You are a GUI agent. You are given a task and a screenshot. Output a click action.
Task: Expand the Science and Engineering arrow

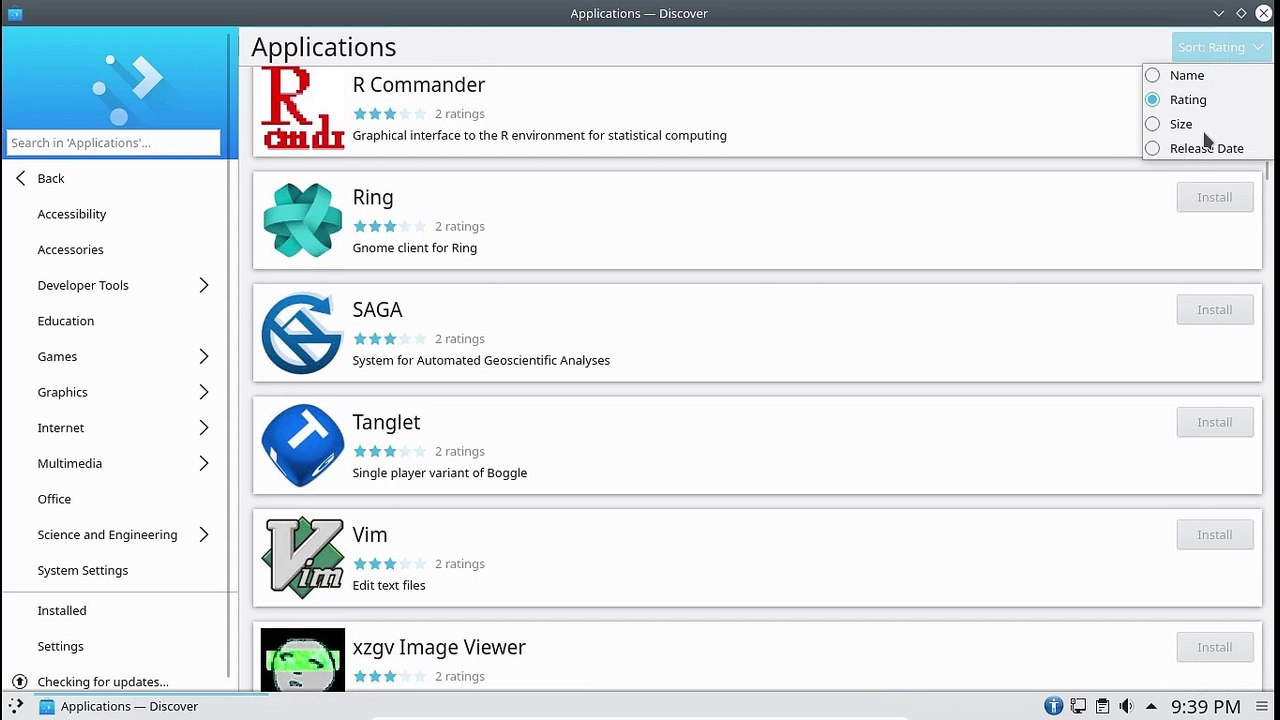(x=204, y=534)
